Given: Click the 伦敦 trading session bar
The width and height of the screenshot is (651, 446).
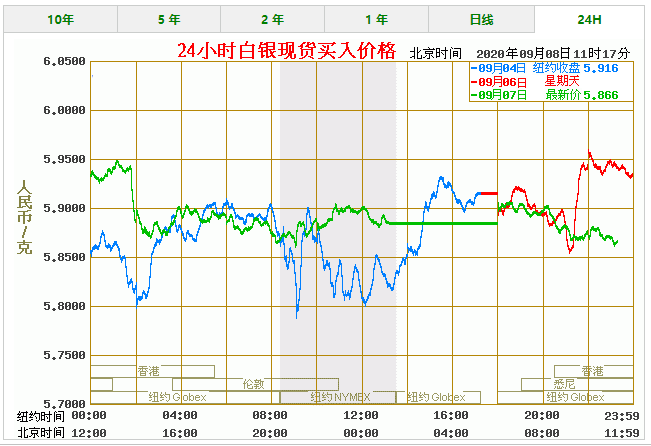Looking at the screenshot, I should pos(255,384).
